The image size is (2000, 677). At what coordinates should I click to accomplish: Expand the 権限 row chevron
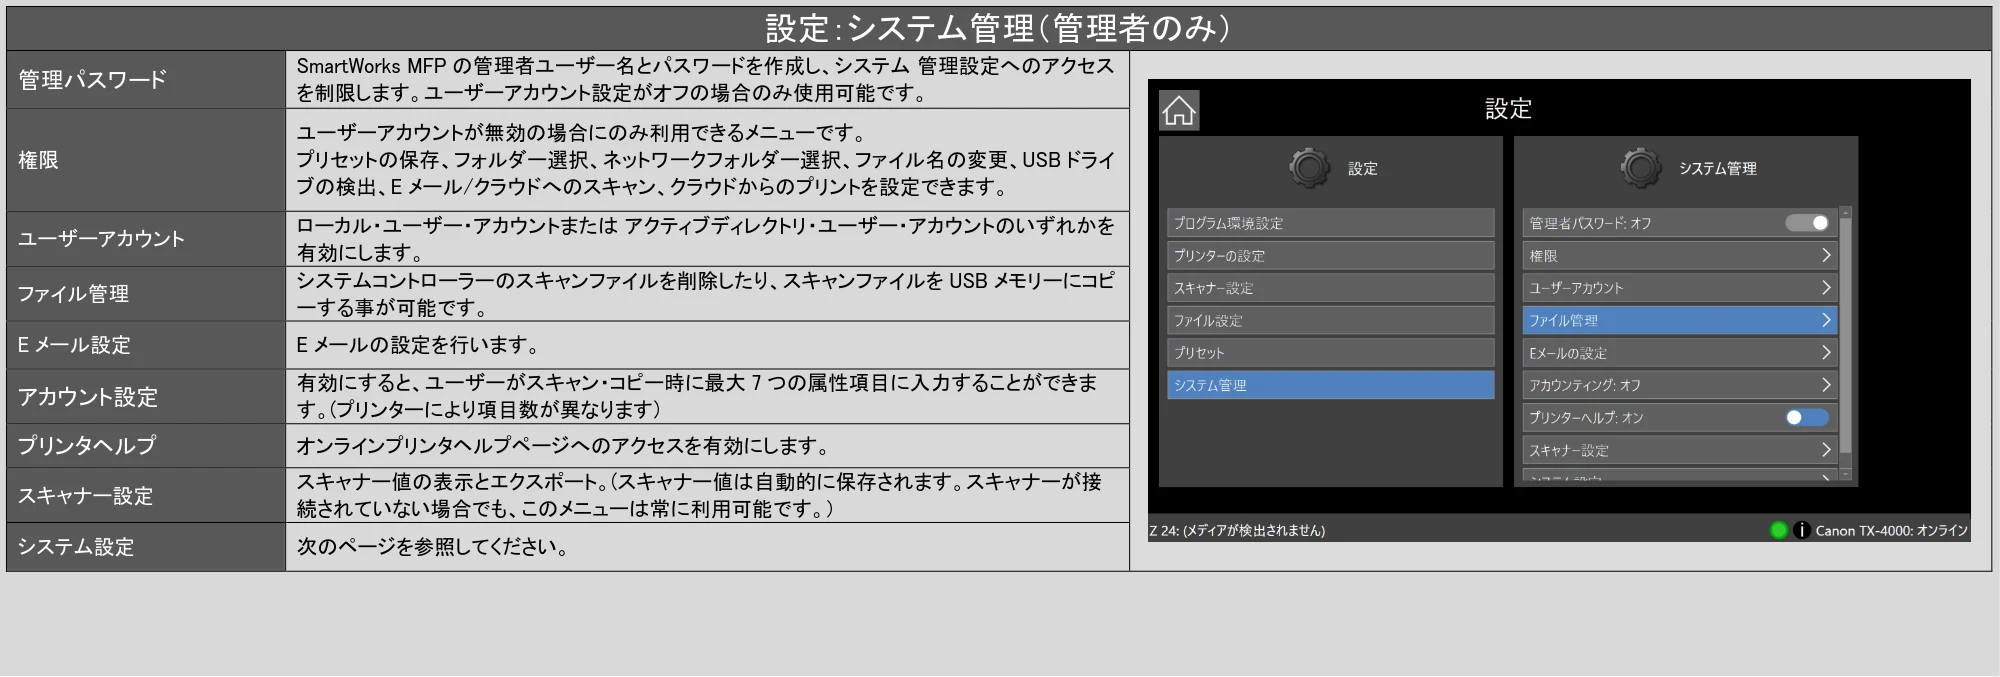(1825, 255)
